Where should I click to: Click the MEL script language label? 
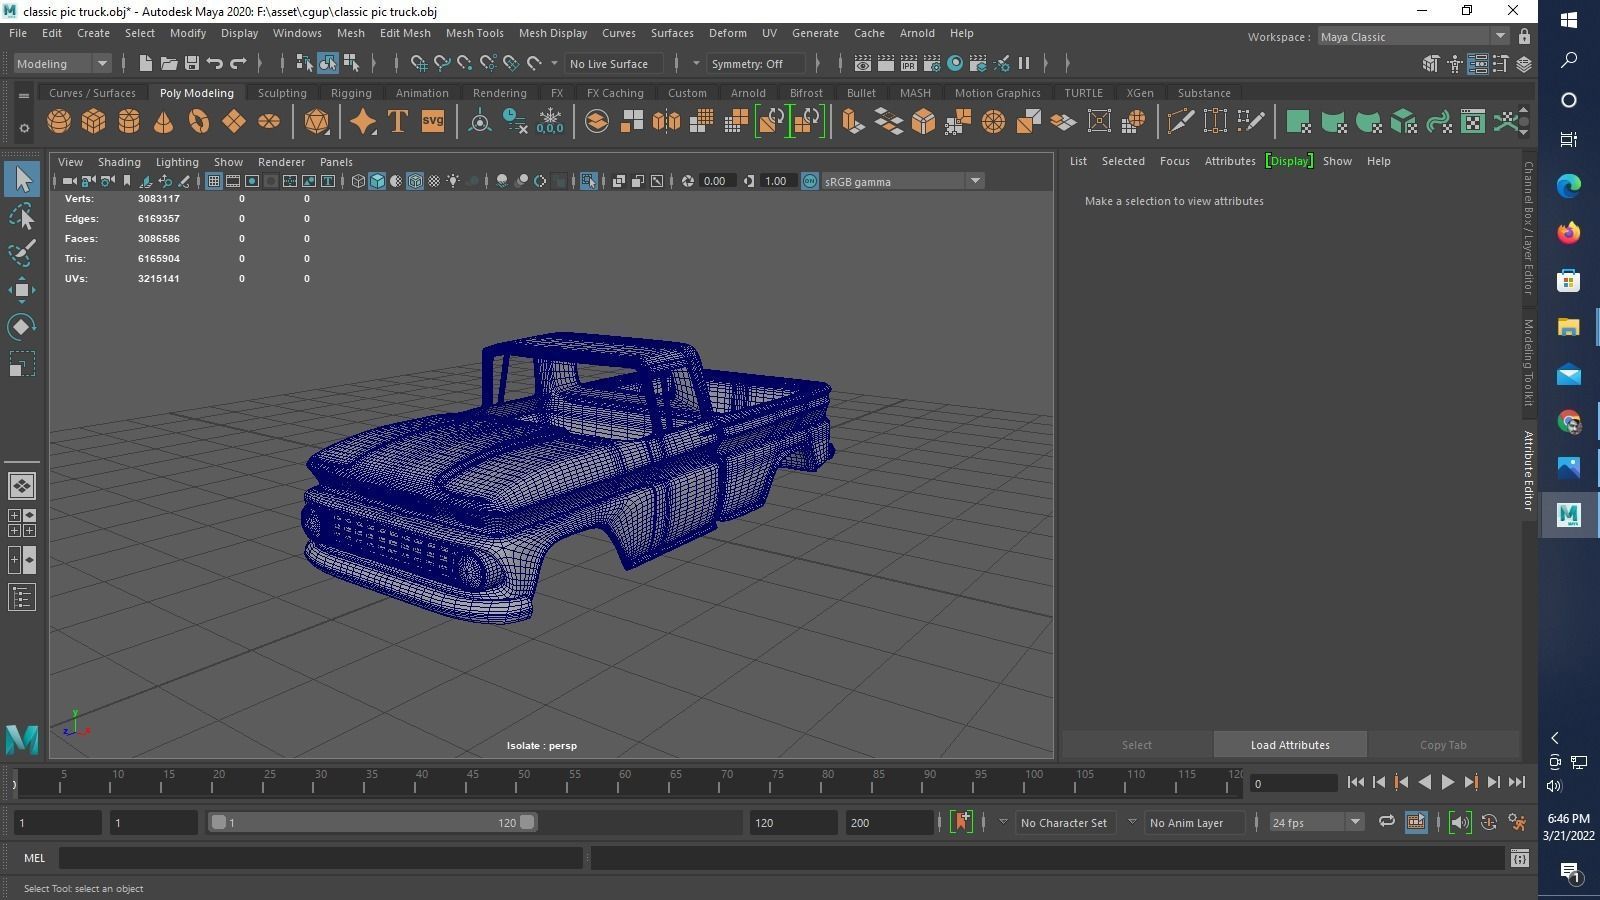click(x=34, y=857)
